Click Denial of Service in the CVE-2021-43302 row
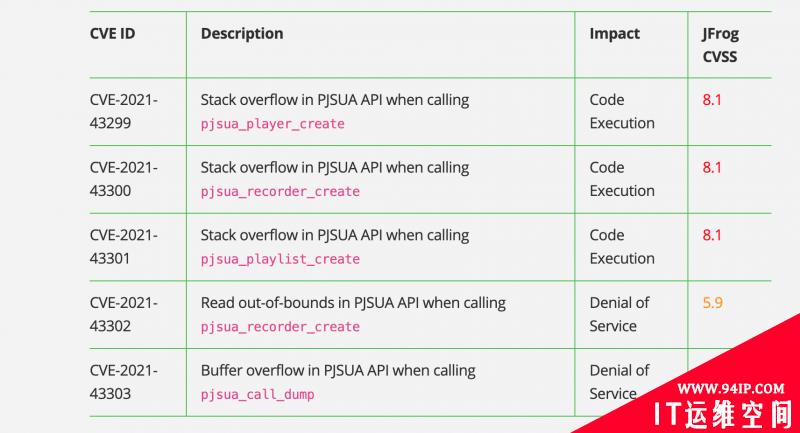800x433 pixels. click(619, 314)
